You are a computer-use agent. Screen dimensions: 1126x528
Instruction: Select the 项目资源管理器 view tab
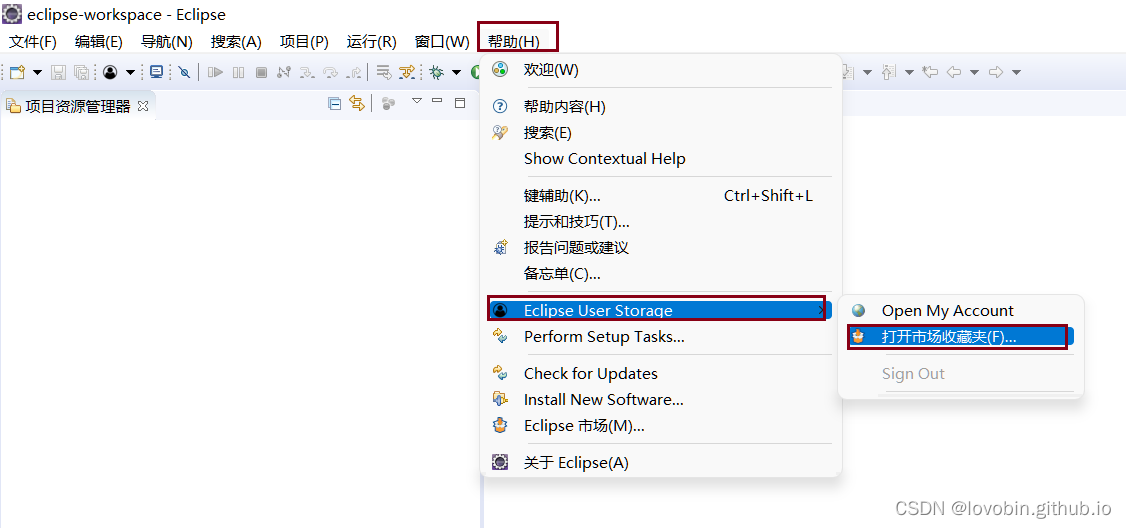coord(78,107)
